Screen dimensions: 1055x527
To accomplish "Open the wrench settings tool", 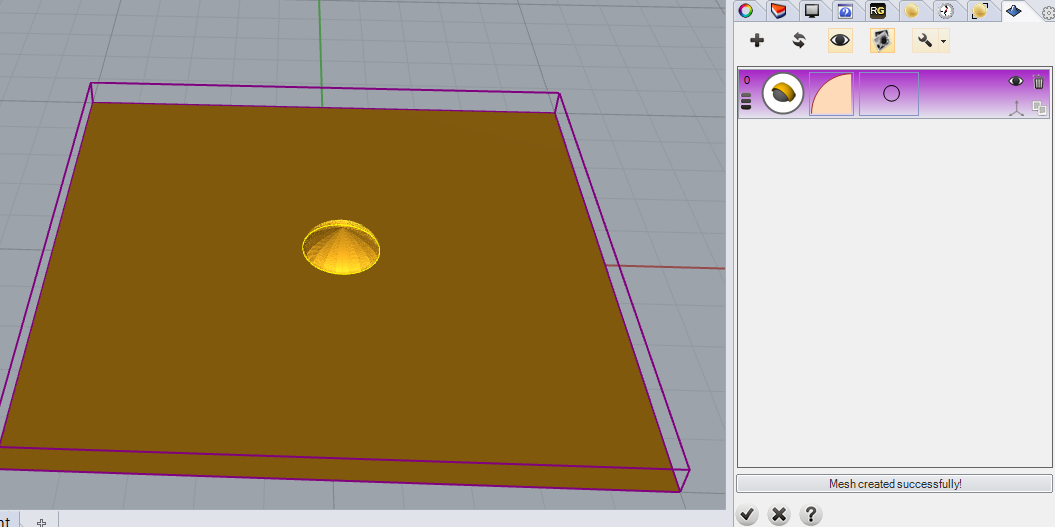I will (924, 41).
